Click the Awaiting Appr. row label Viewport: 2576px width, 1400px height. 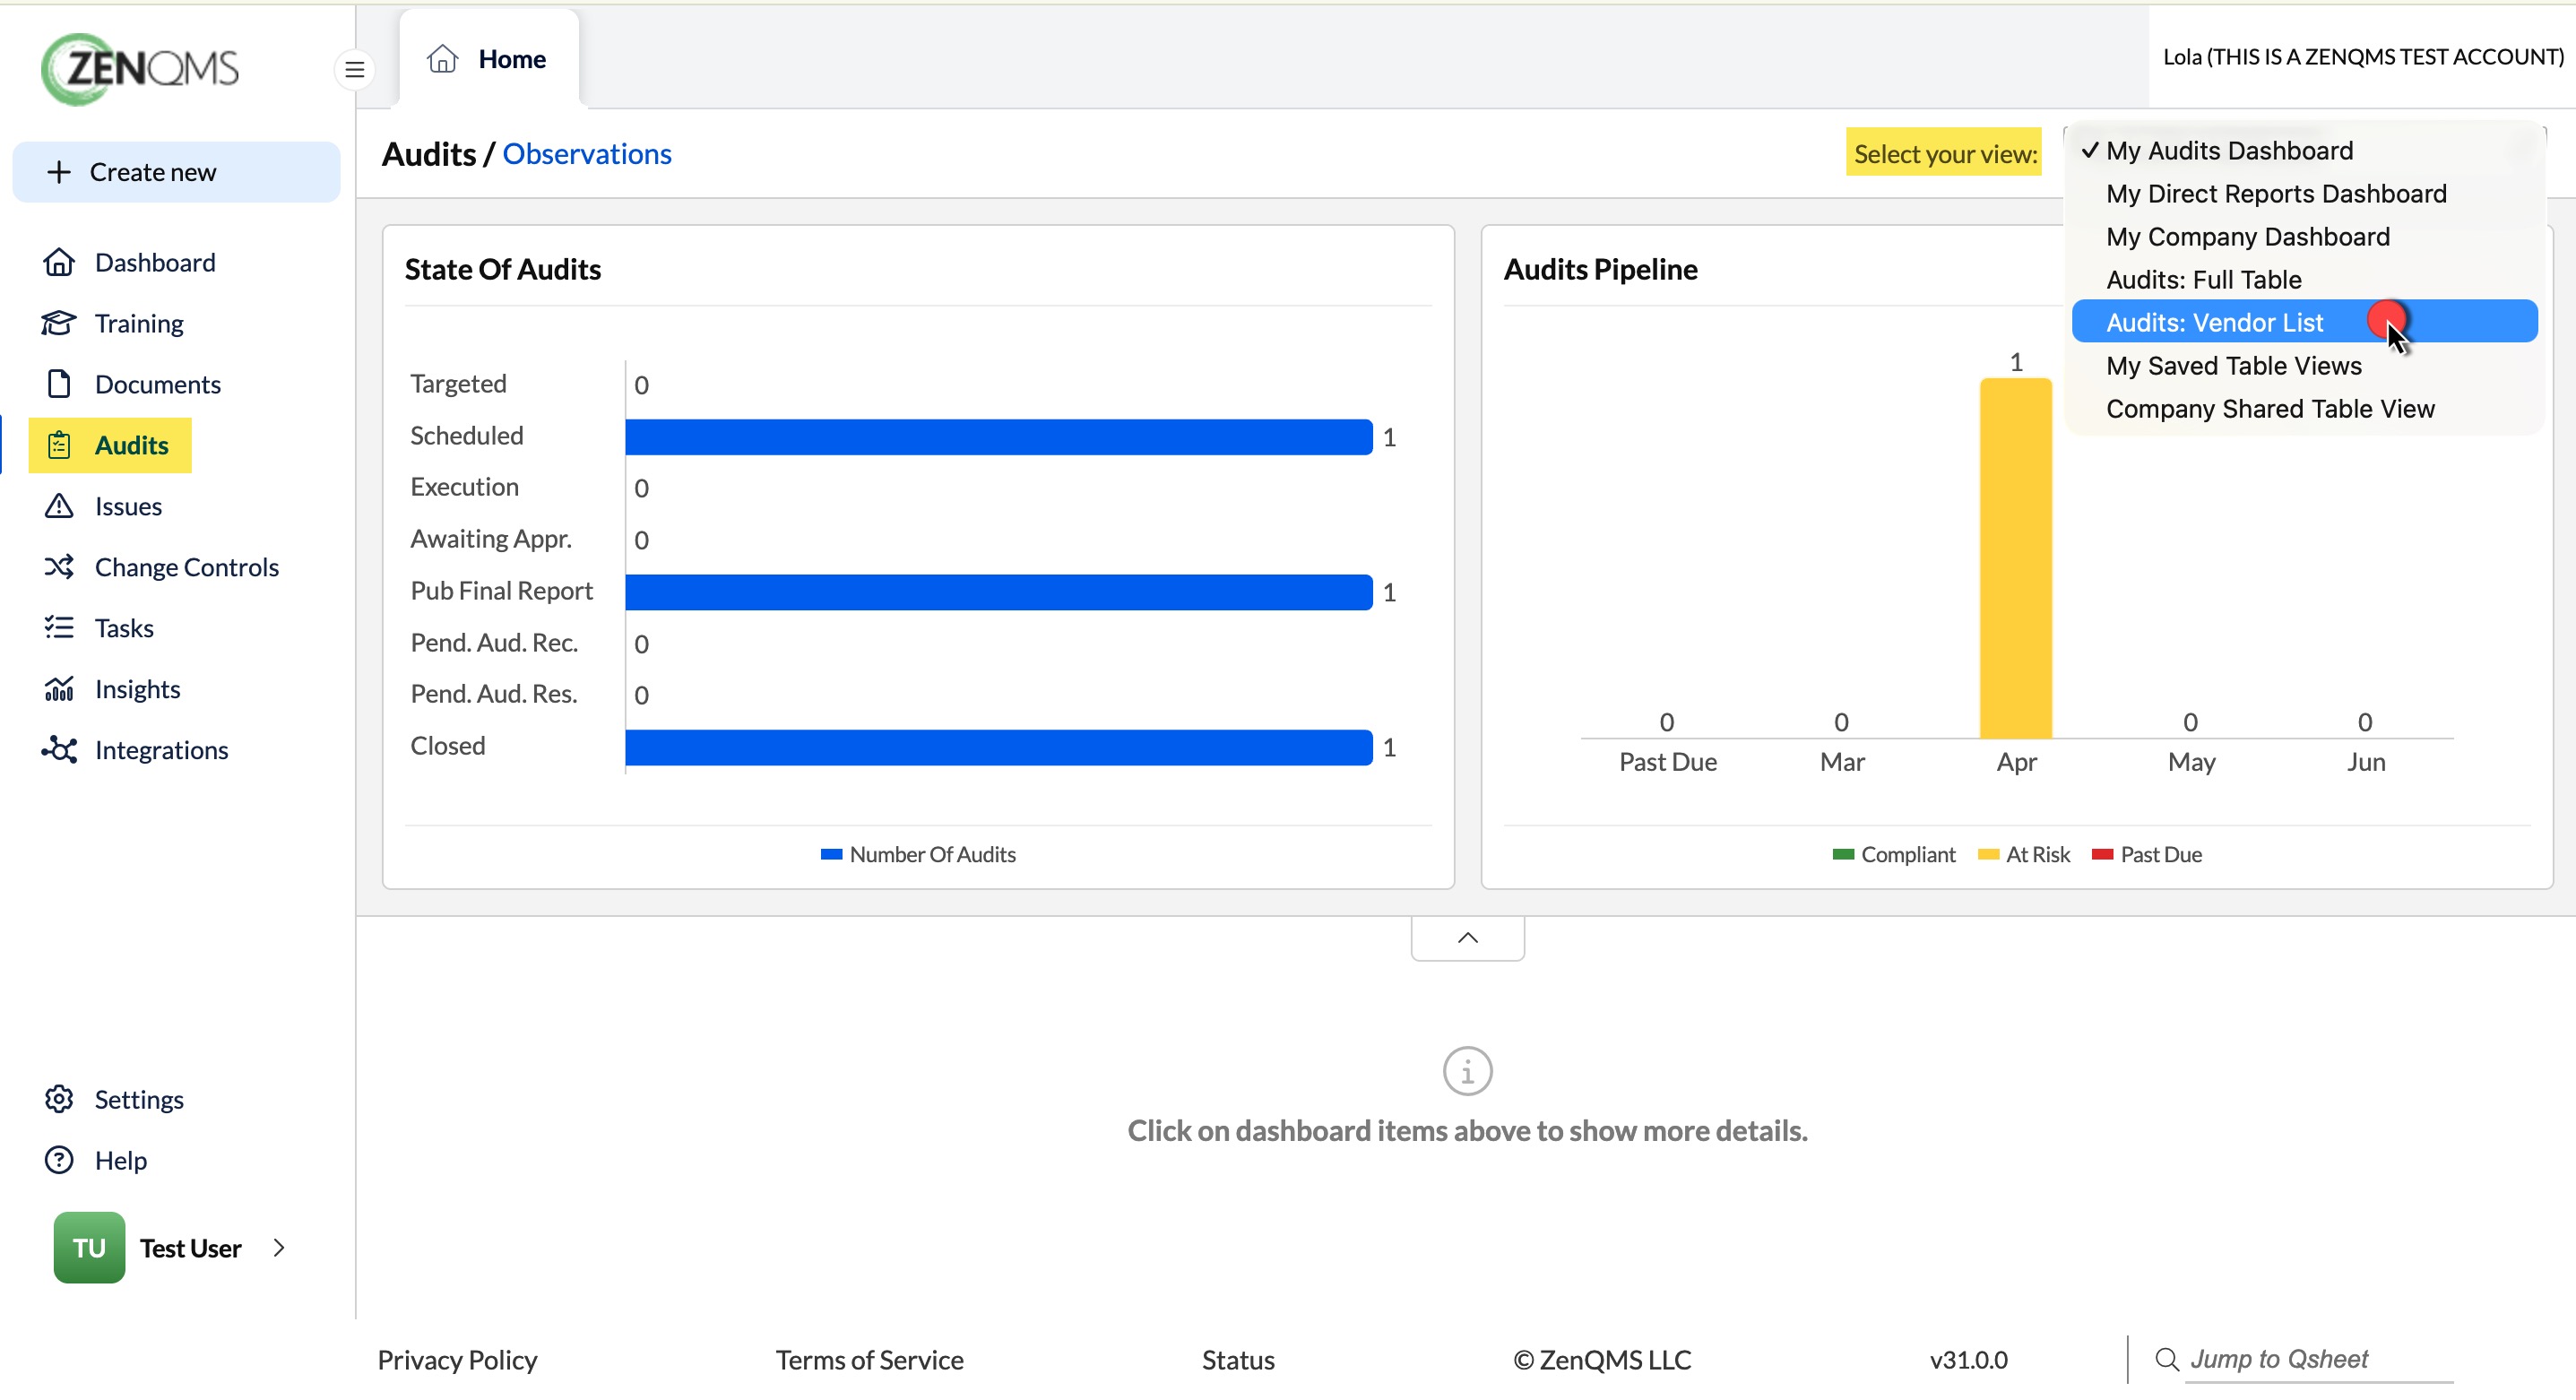tap(491, 539)
